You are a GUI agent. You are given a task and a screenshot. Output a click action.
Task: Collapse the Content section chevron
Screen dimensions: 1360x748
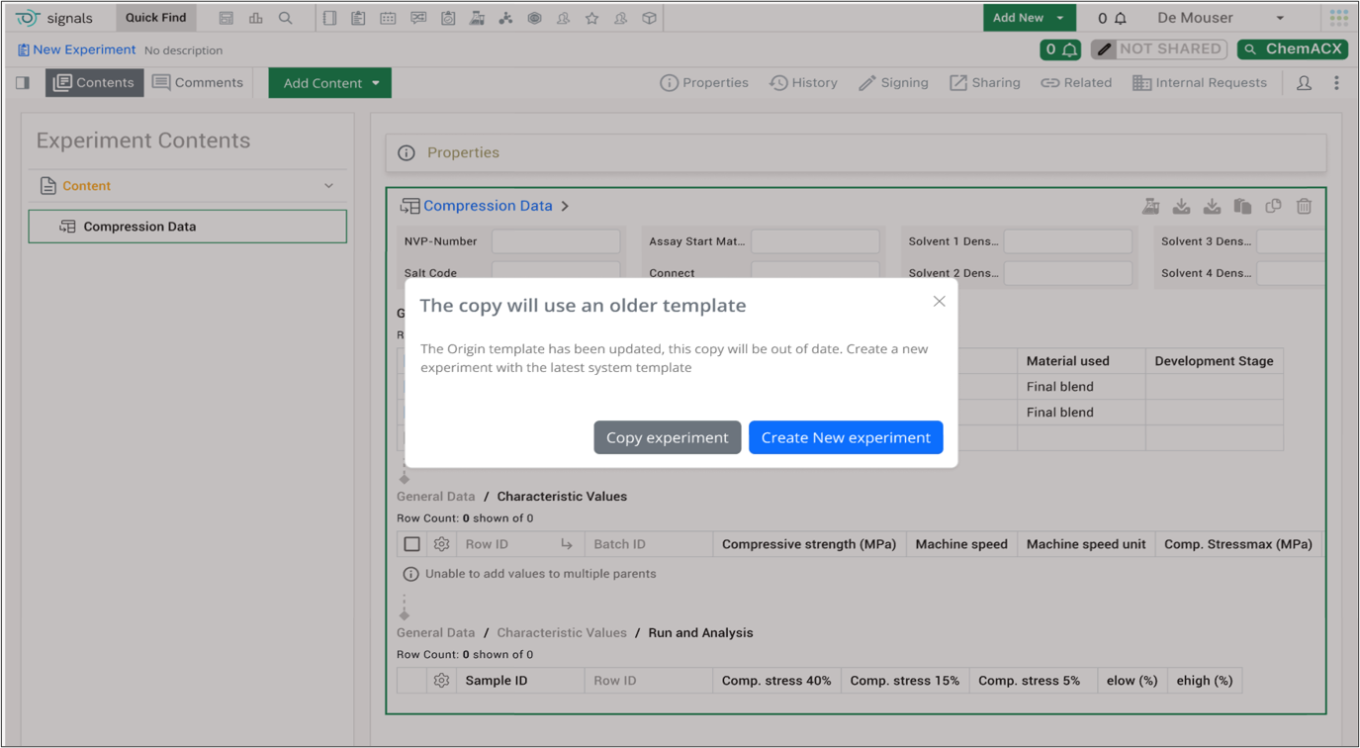pyautogui.click(x=329, y=186)
